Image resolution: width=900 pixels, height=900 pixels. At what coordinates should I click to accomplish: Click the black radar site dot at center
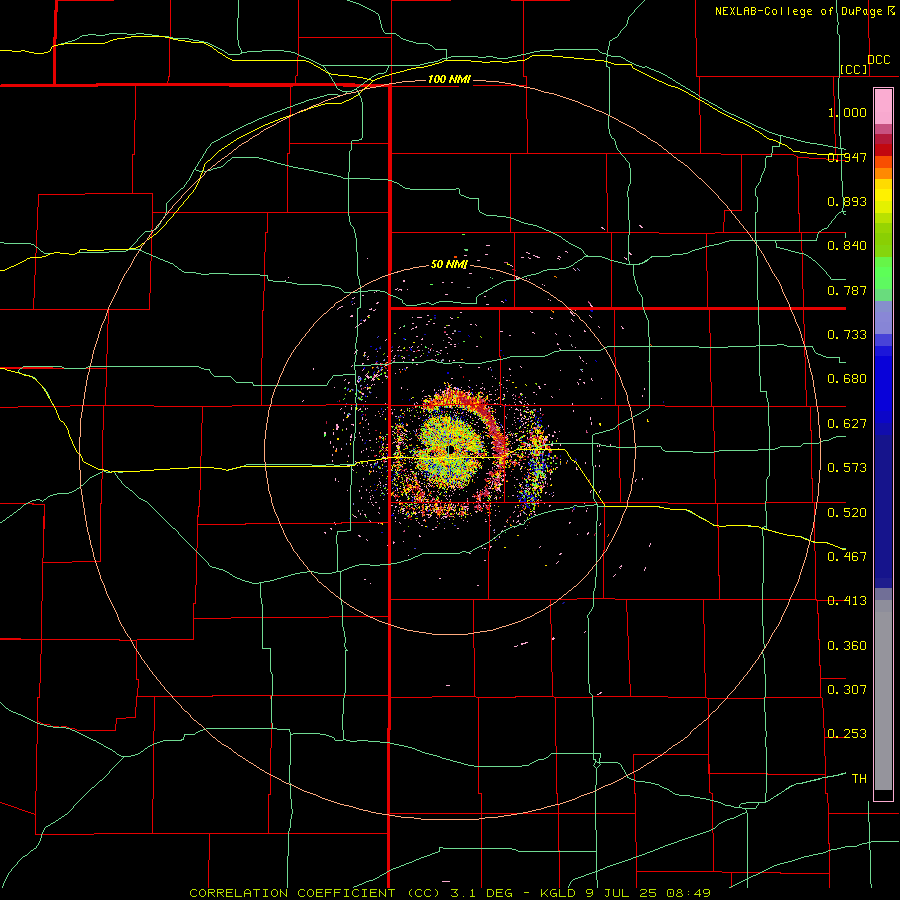451,449
